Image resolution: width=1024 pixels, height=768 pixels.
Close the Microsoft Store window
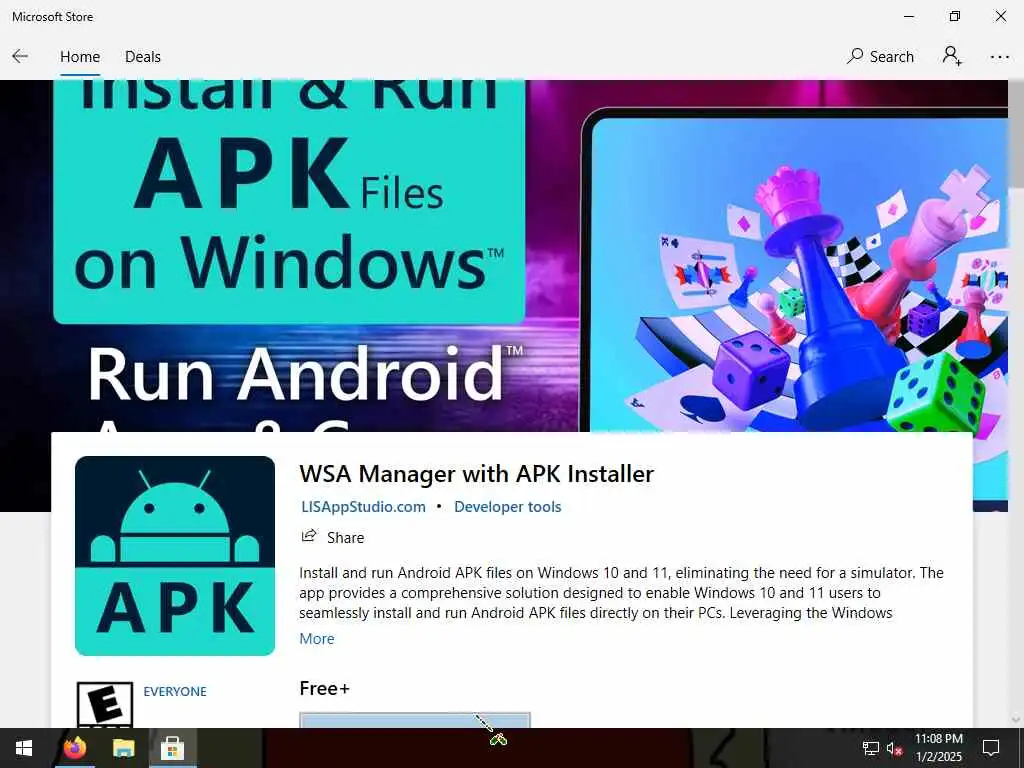tap(1000, 16)
